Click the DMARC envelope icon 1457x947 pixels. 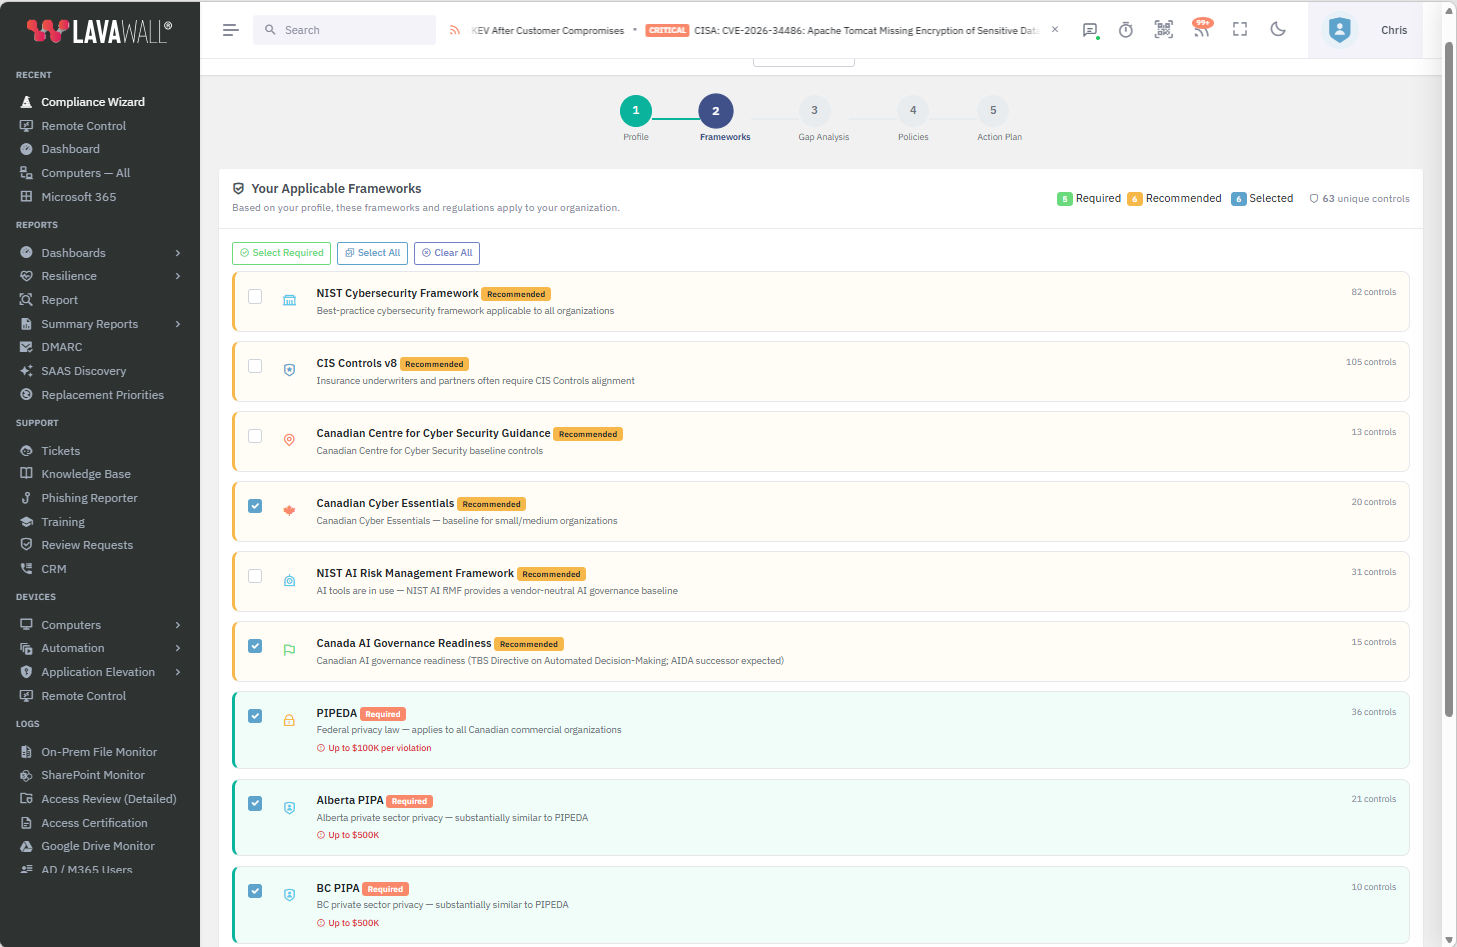pos(26,347)
